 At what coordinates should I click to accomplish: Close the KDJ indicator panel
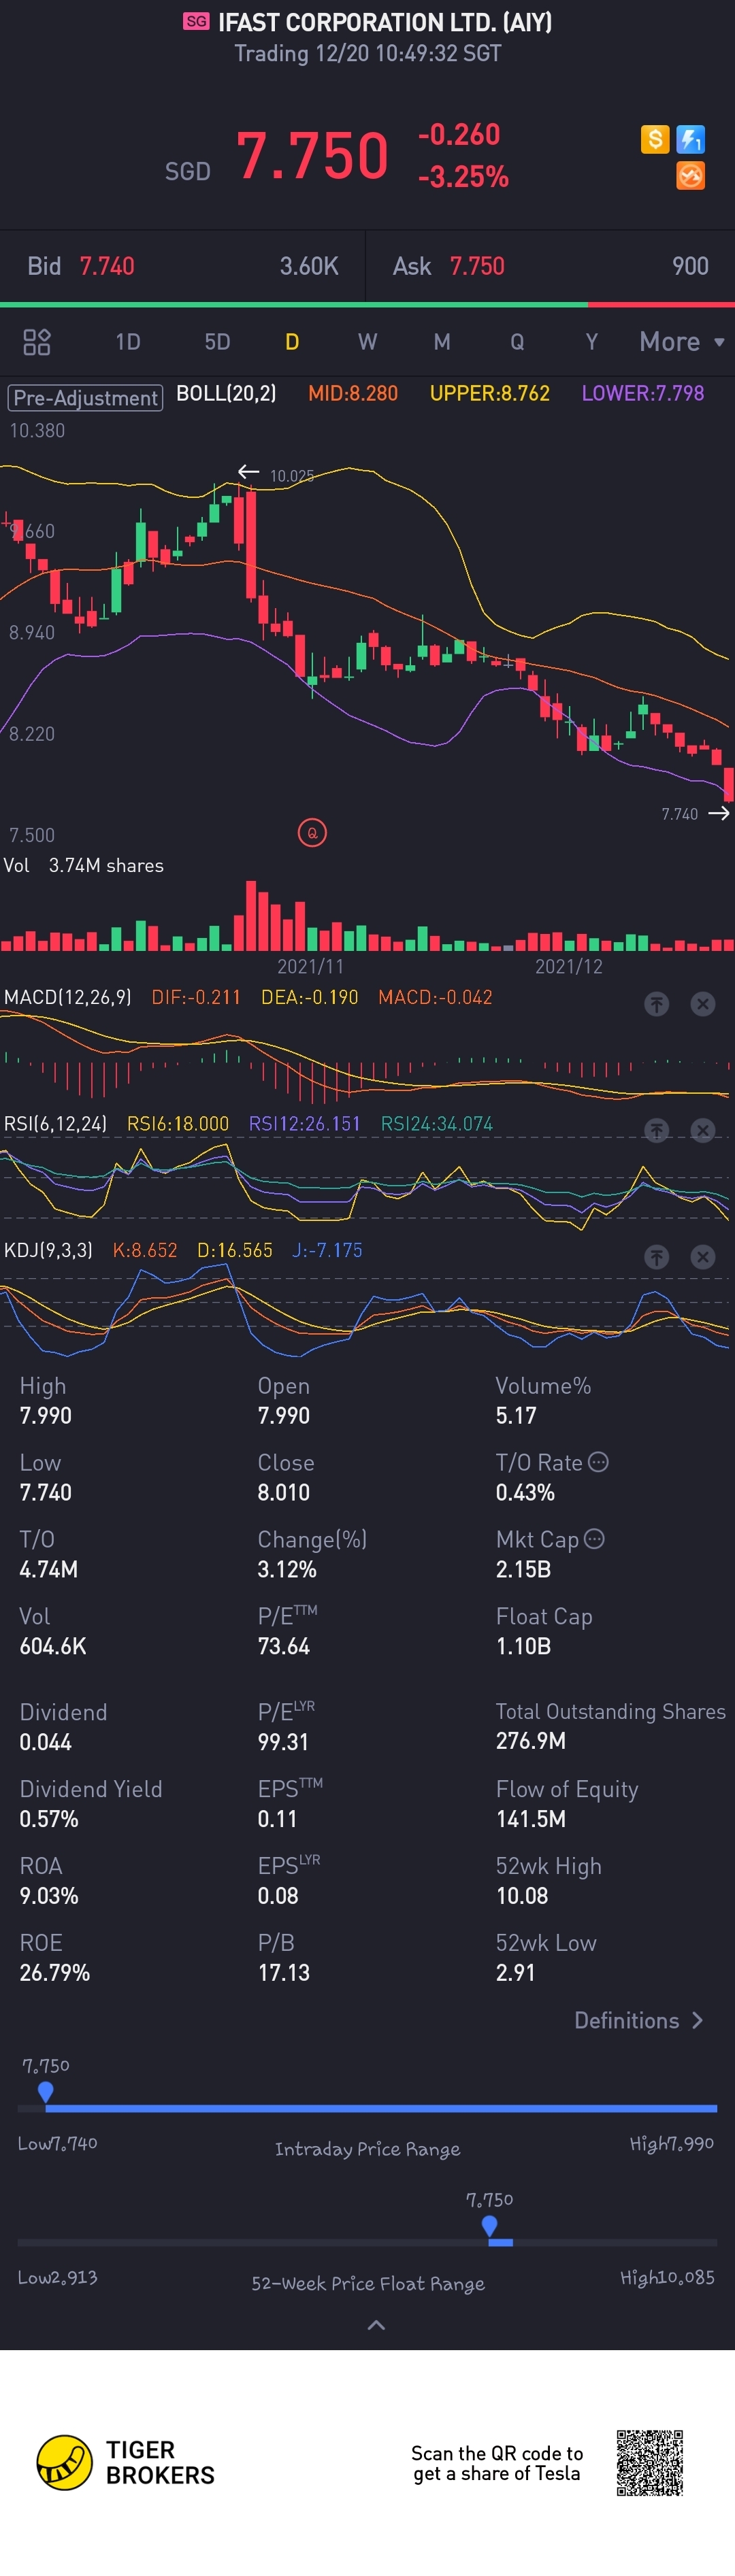[x=703, y=1256]
